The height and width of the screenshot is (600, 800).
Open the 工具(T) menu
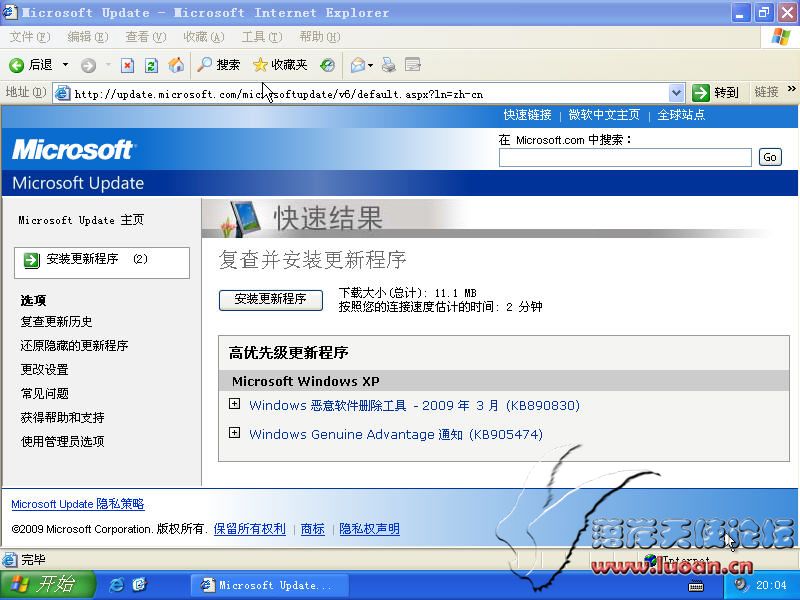coord(262,37)
